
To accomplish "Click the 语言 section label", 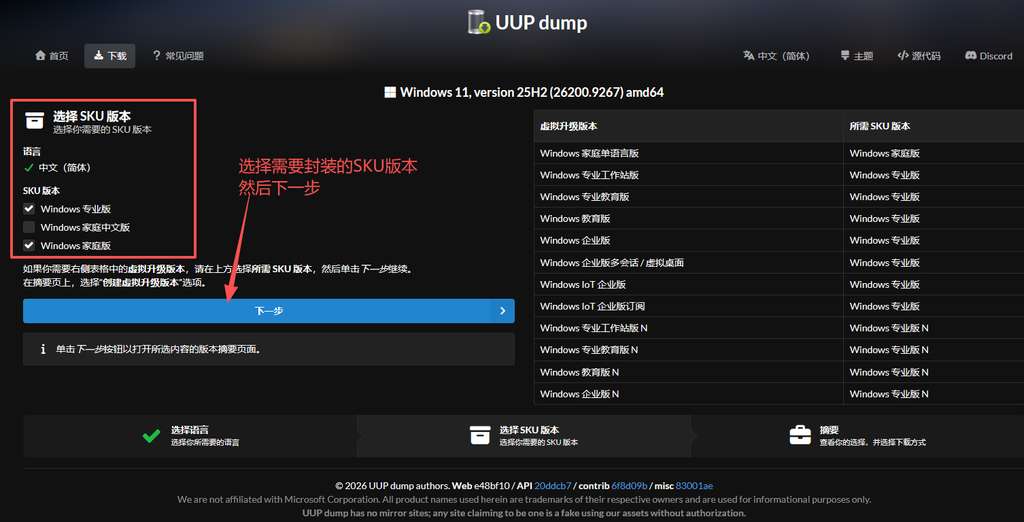I will pos(32,152).
